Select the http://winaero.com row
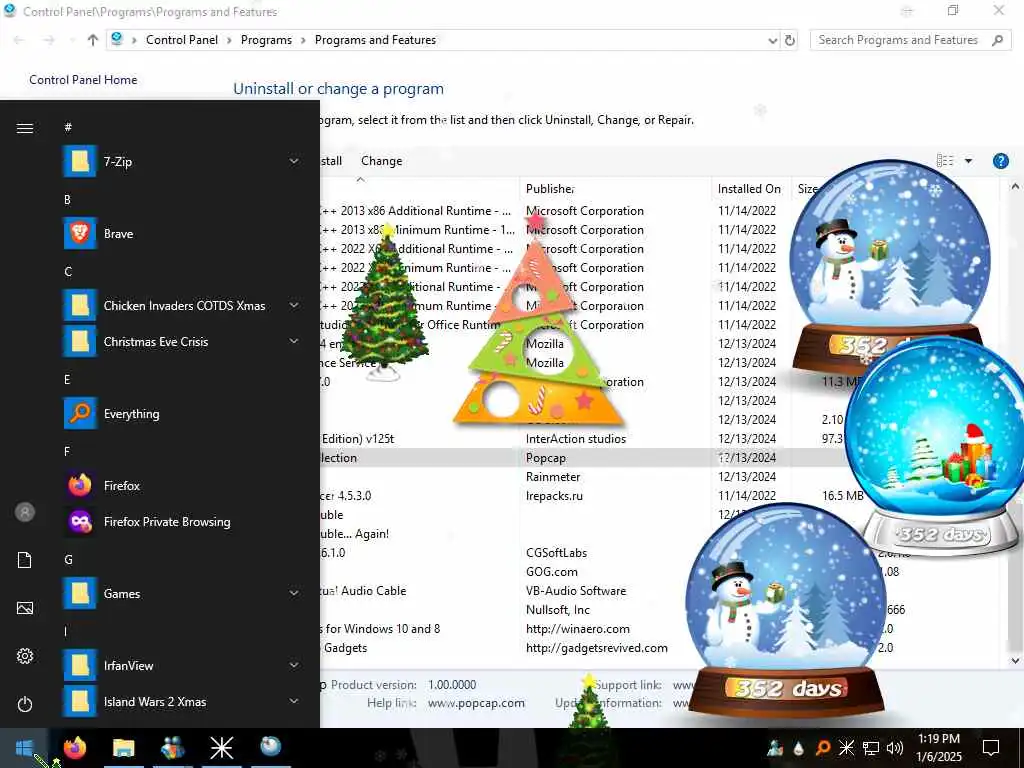This screenshot has height=768, width=1024. pyautogui.click(x=578, y=629)
